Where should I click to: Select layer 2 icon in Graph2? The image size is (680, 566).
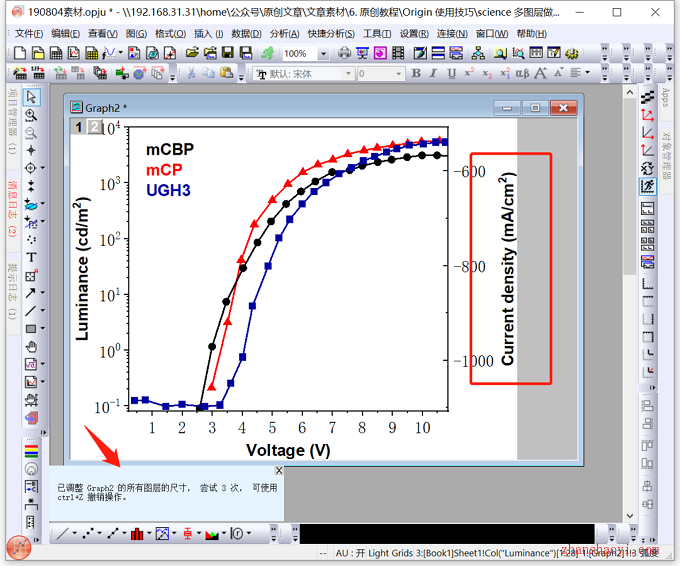coord(94,127)
